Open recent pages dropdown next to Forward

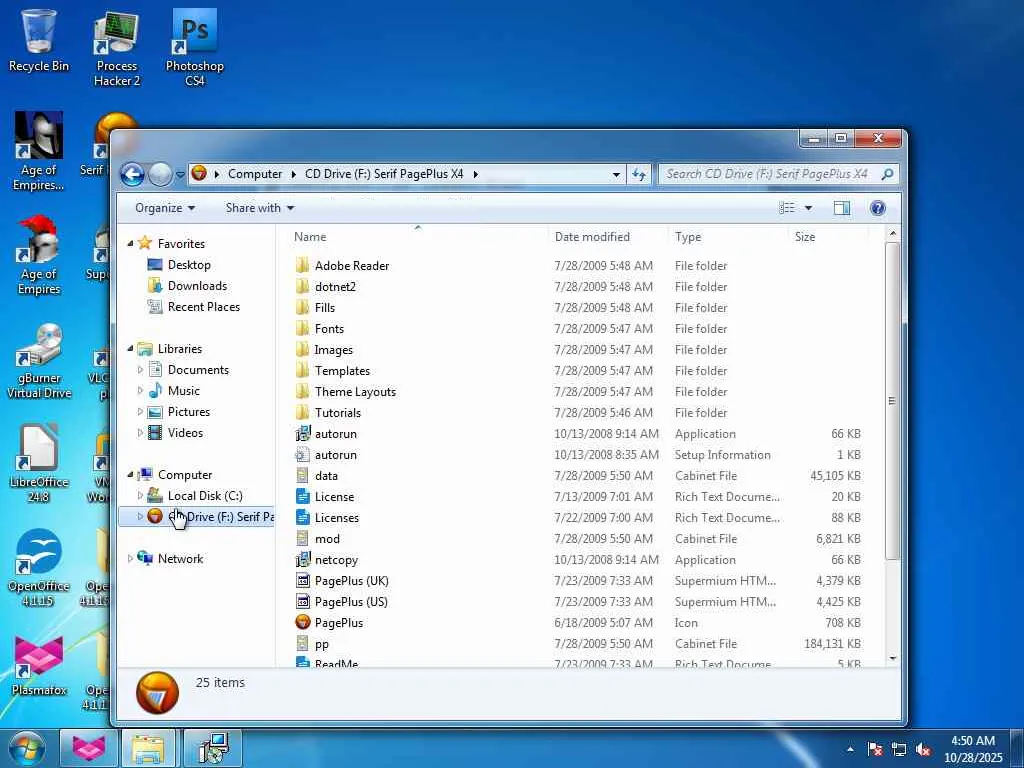[180, 175]
